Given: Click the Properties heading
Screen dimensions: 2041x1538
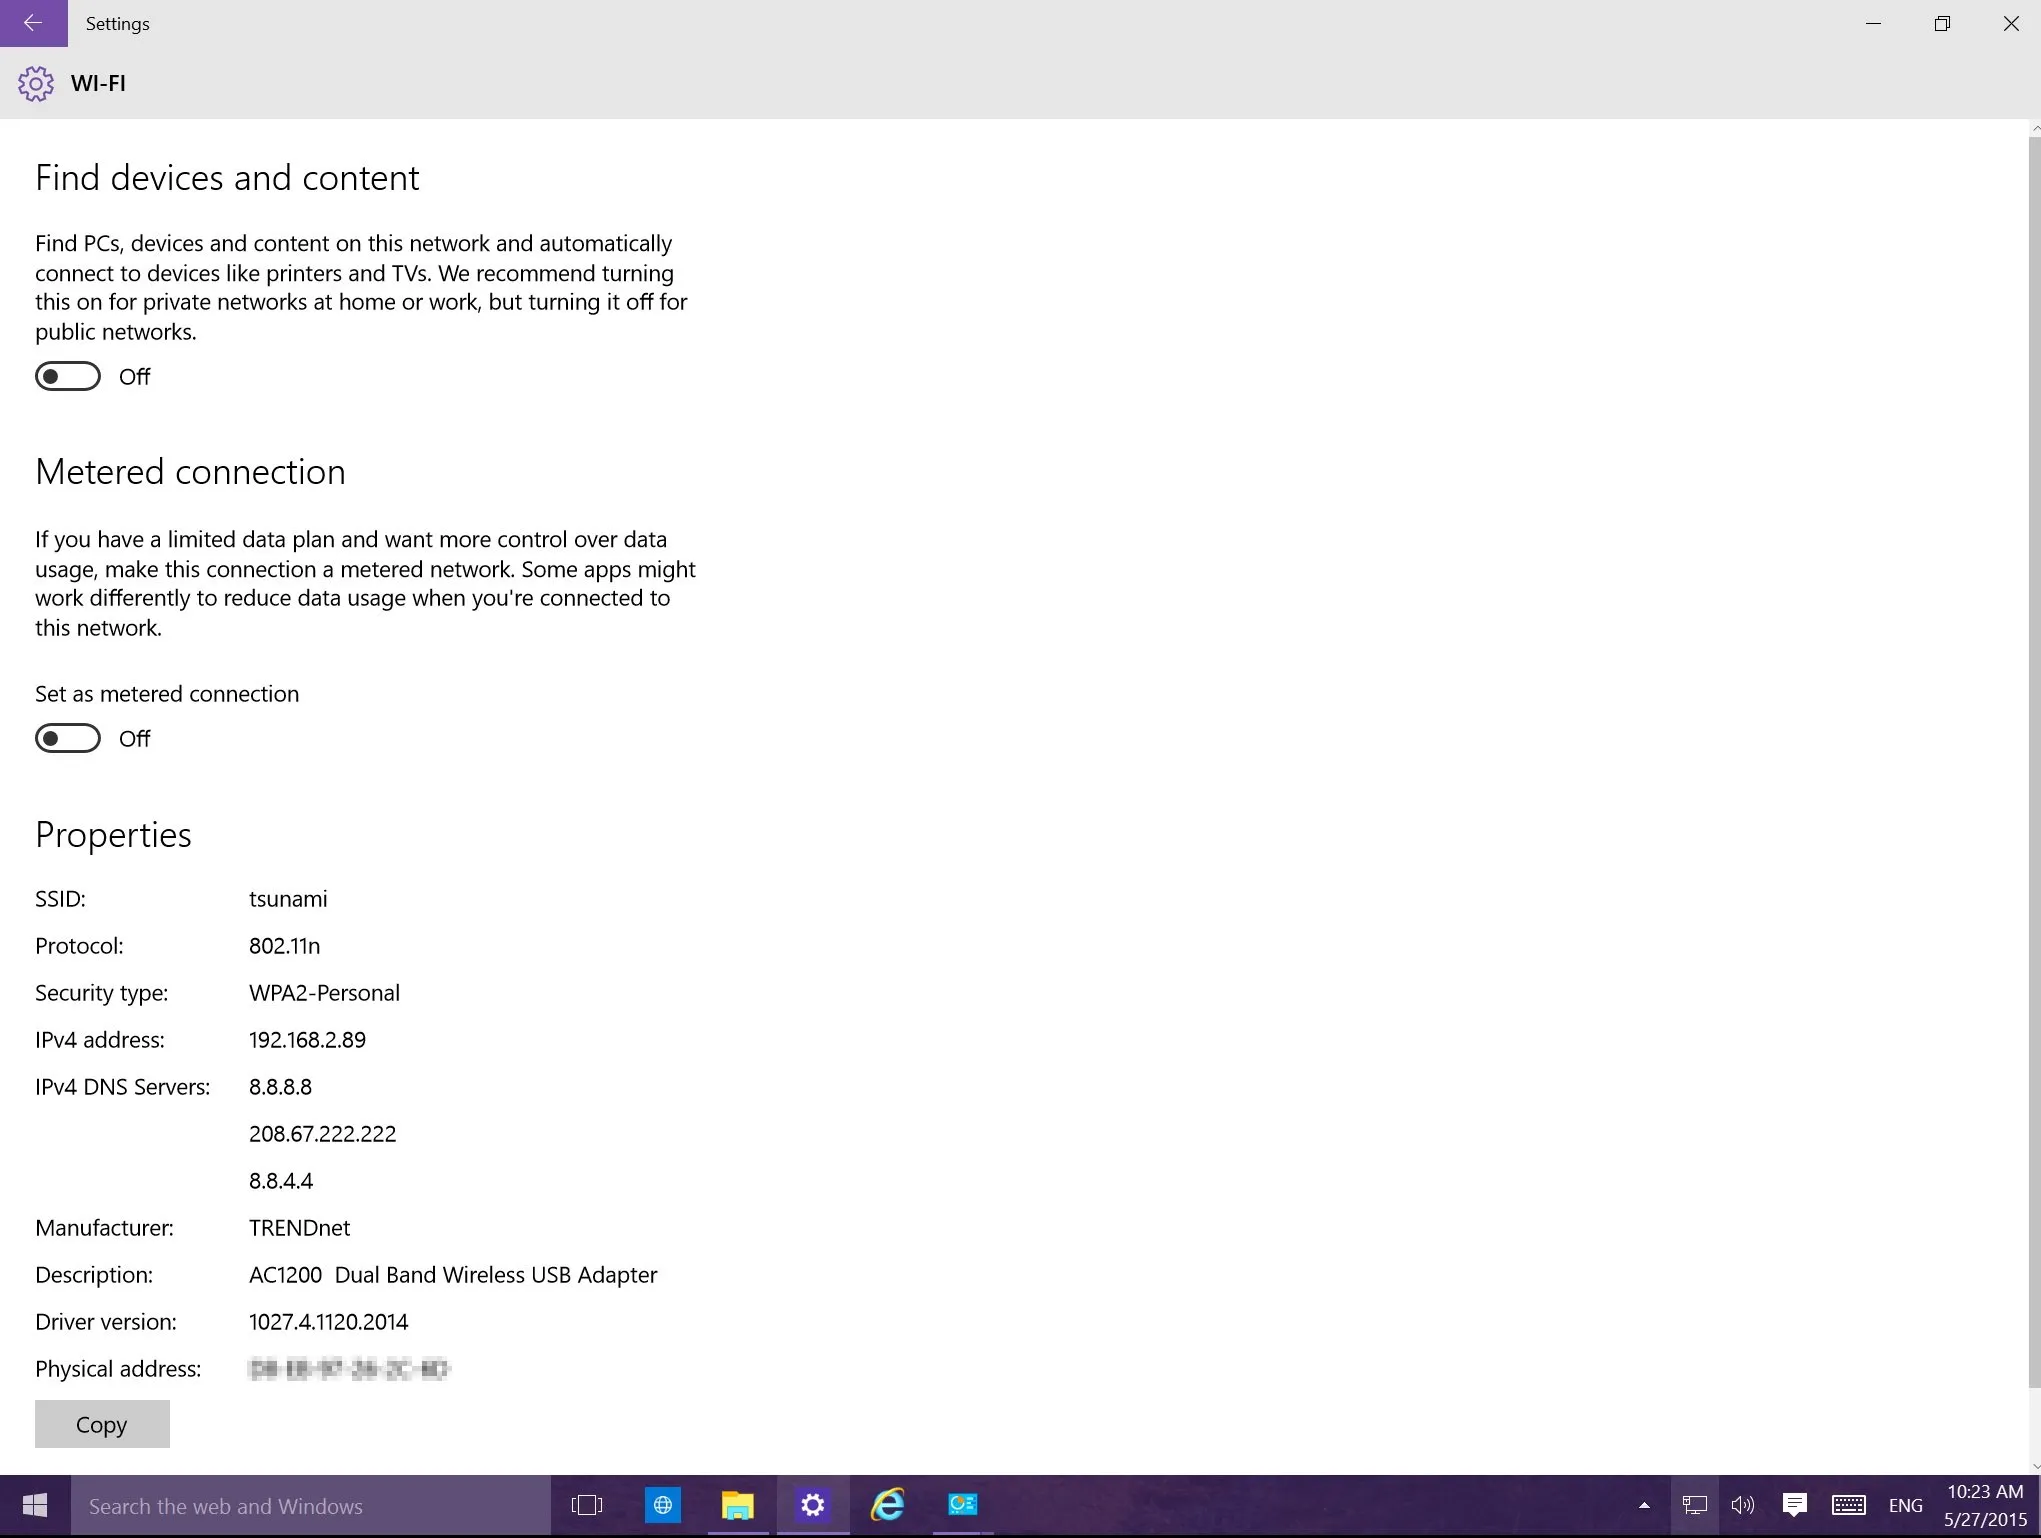Looking at the screenshot, I should tap(113, 835).
